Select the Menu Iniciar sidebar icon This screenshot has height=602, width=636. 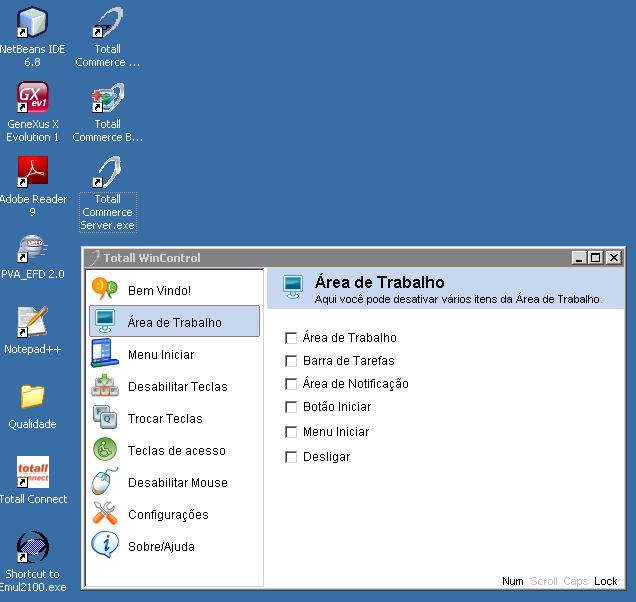click(105, 354)
